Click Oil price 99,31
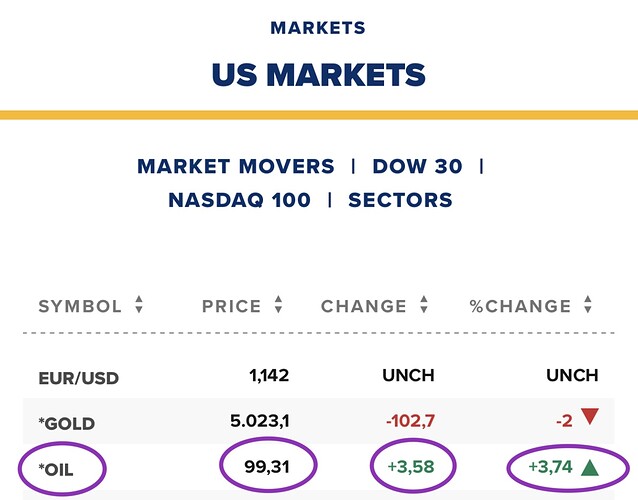The height and width of the screenshot is (500, 638). 270,466
